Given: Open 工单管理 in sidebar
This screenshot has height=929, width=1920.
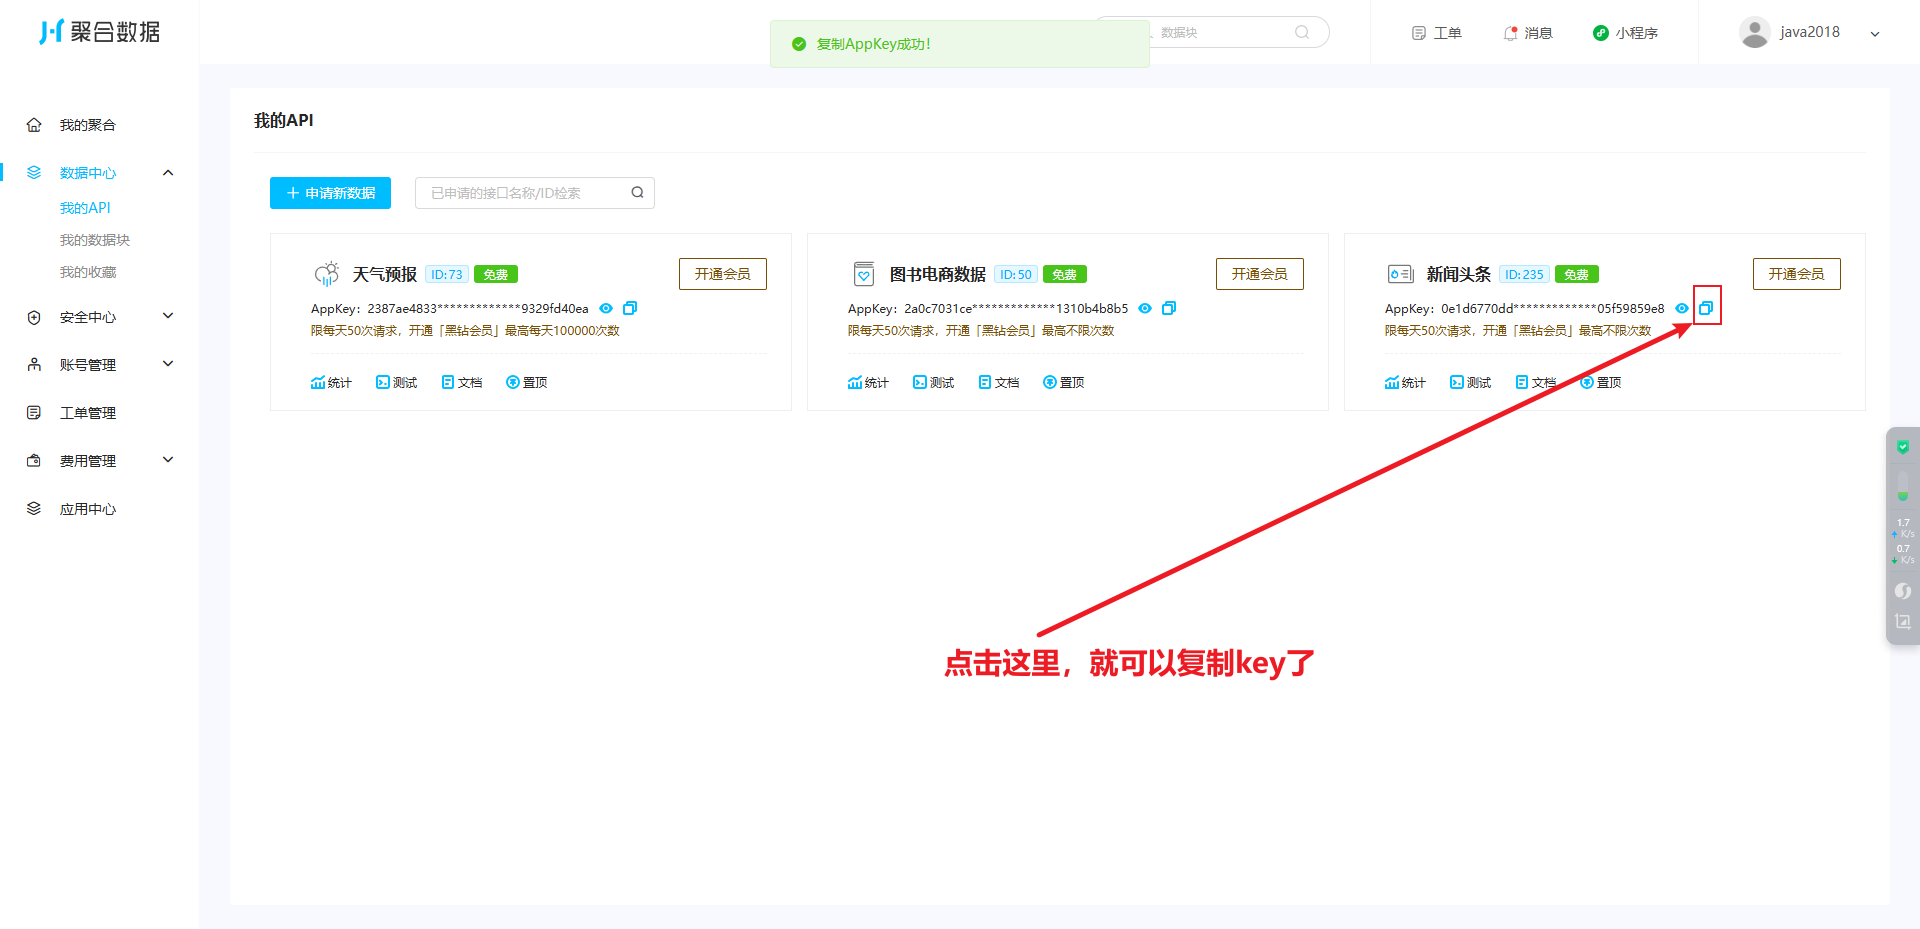Looking at the screenshot, I should [87, 413].
